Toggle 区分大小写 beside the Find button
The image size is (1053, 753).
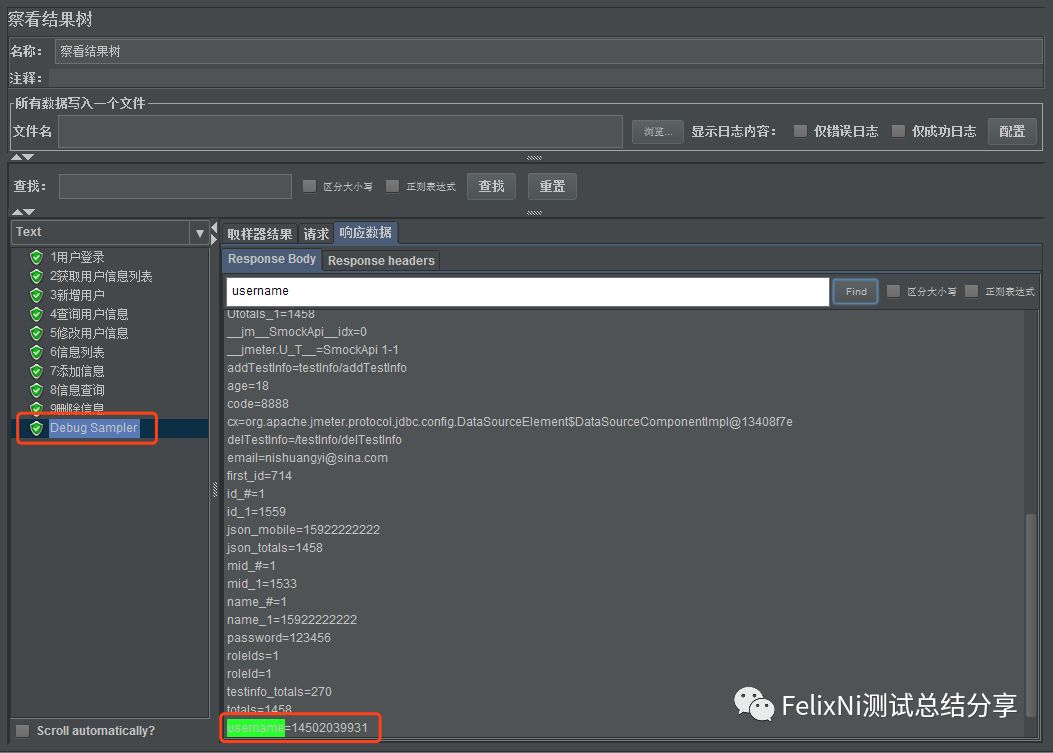tap(893, 291)
